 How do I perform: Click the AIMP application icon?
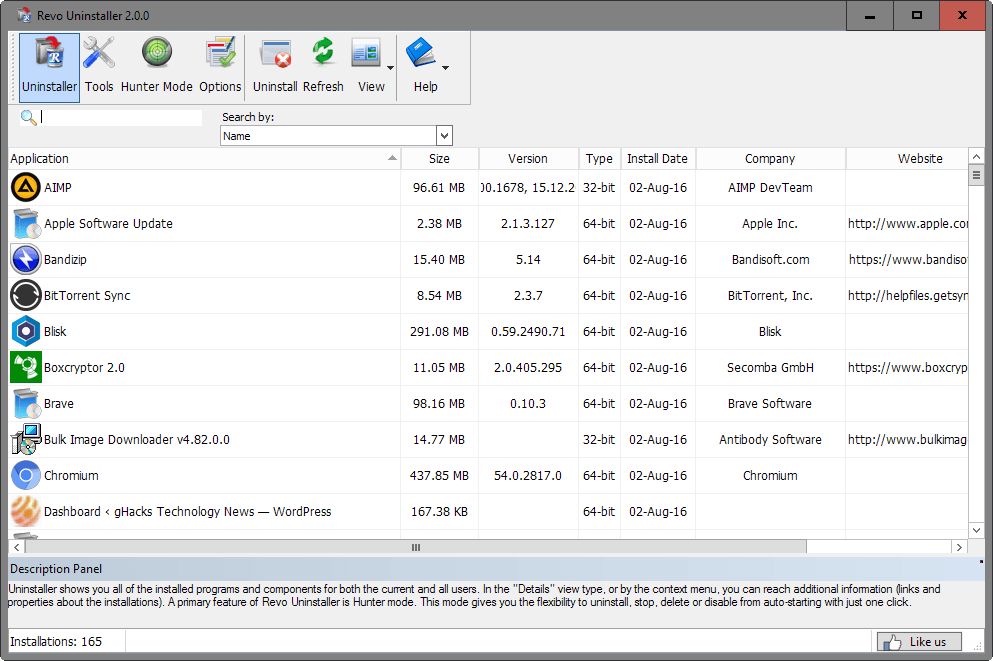25,187
